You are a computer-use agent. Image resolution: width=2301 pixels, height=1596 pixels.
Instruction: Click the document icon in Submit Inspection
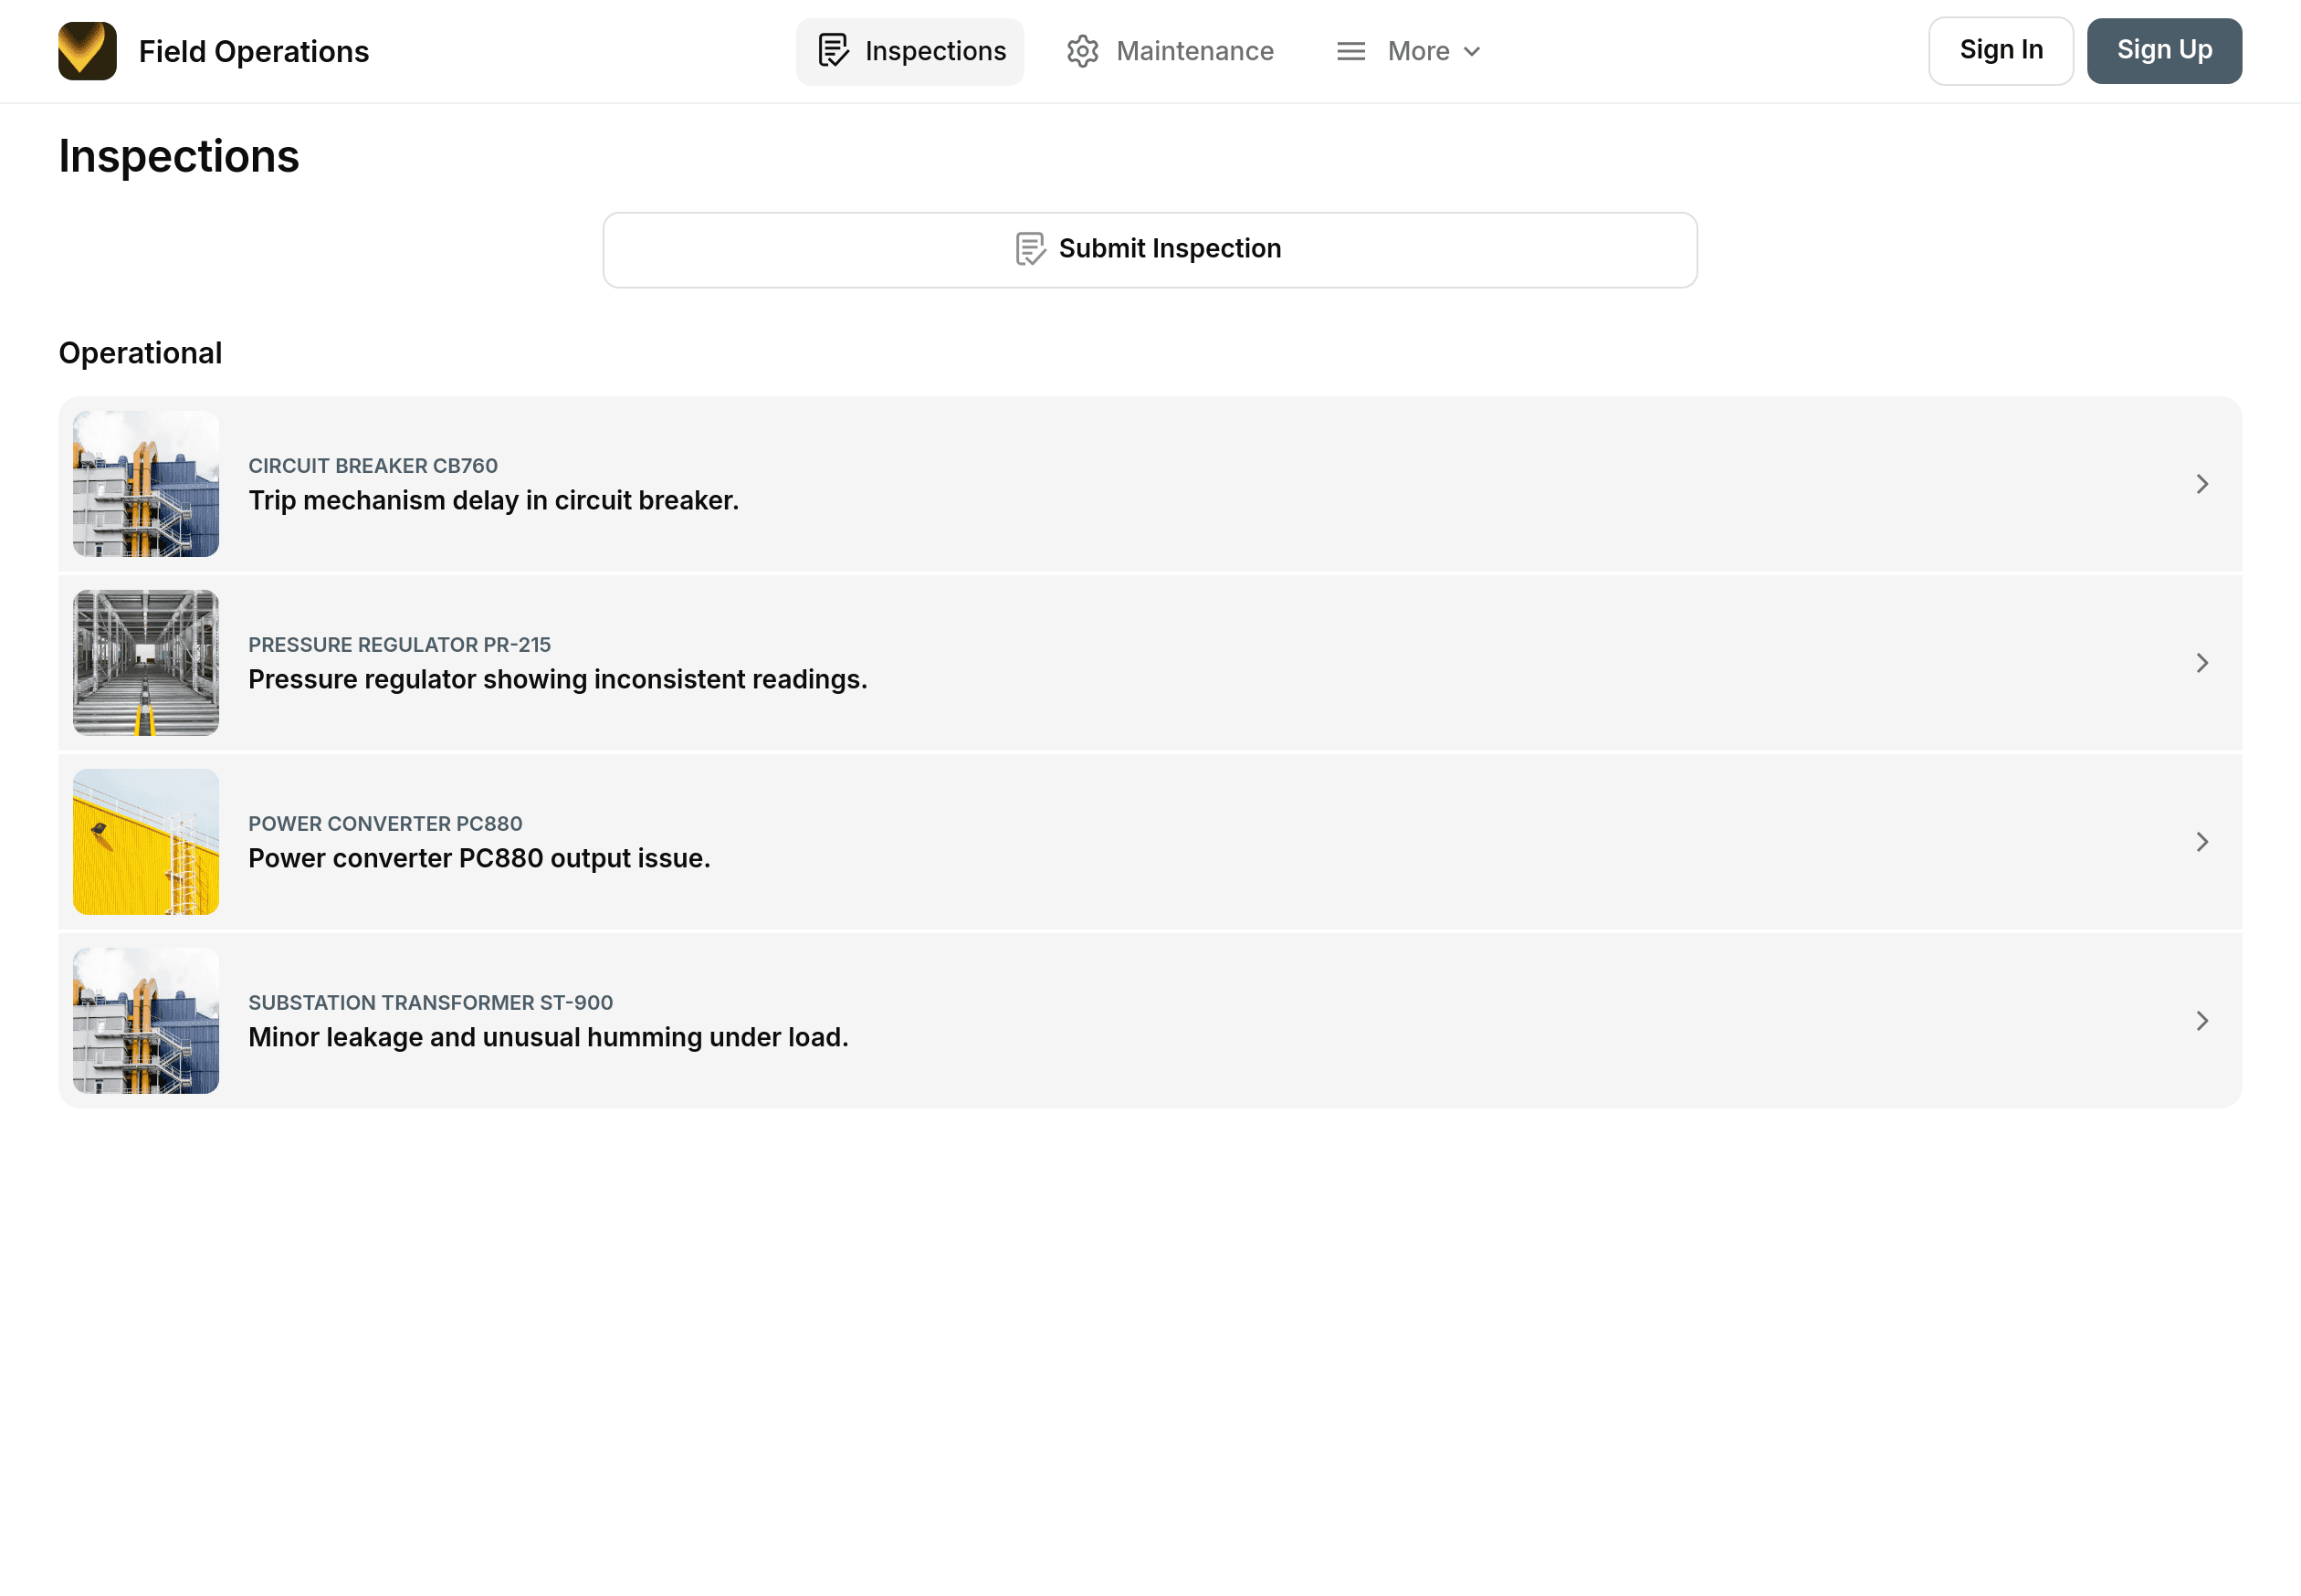pyautogui.click(x=1031, y=249)
